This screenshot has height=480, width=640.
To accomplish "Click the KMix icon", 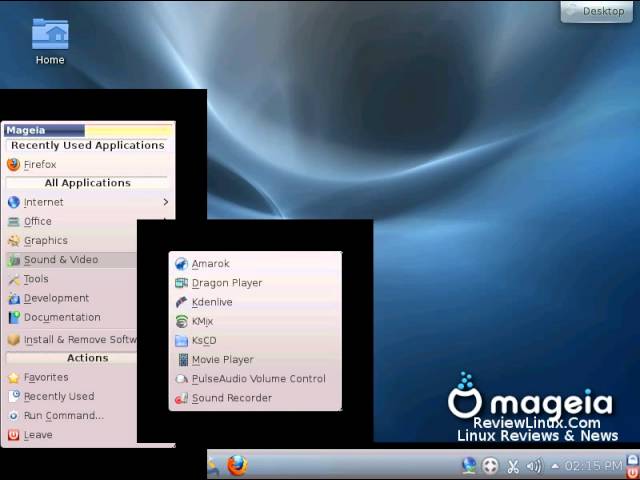I will (181, 322).
